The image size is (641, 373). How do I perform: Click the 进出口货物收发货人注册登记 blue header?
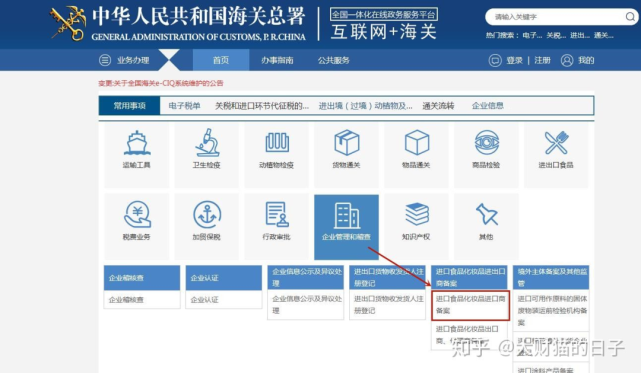pyautogui.click(x=387, y=278)
